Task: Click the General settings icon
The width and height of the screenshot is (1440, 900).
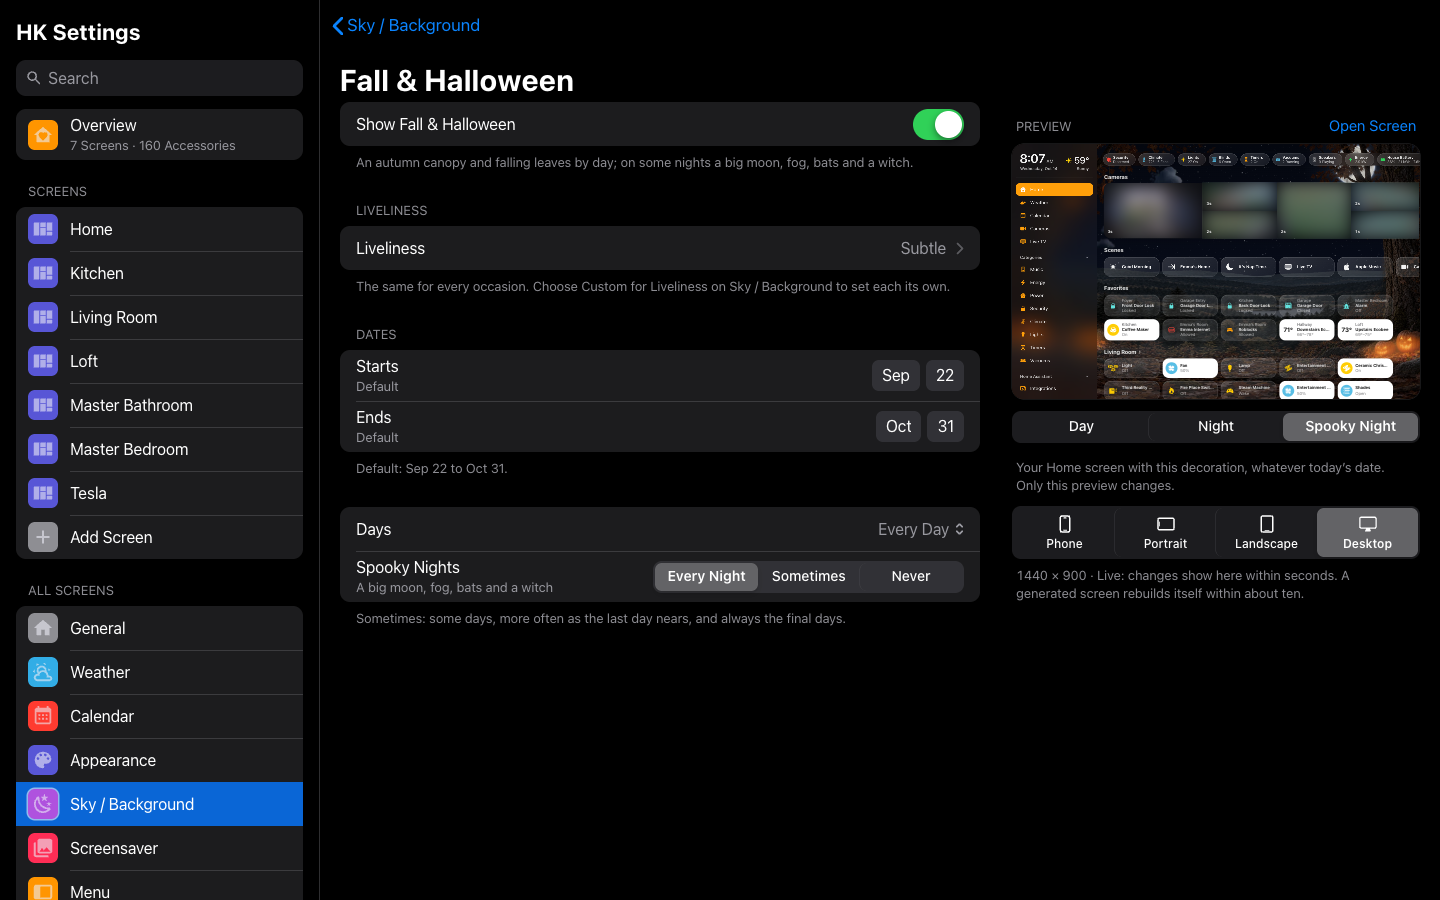Action: point(43,628)
